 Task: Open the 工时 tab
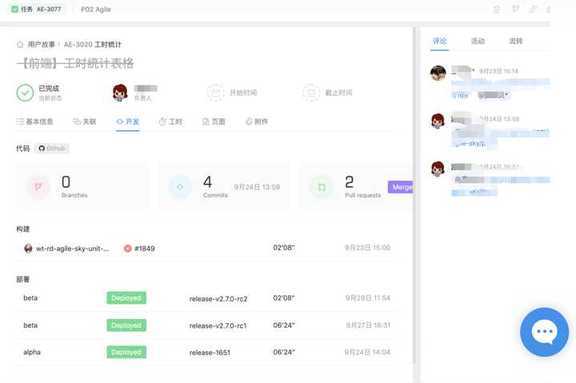point(171,122)
